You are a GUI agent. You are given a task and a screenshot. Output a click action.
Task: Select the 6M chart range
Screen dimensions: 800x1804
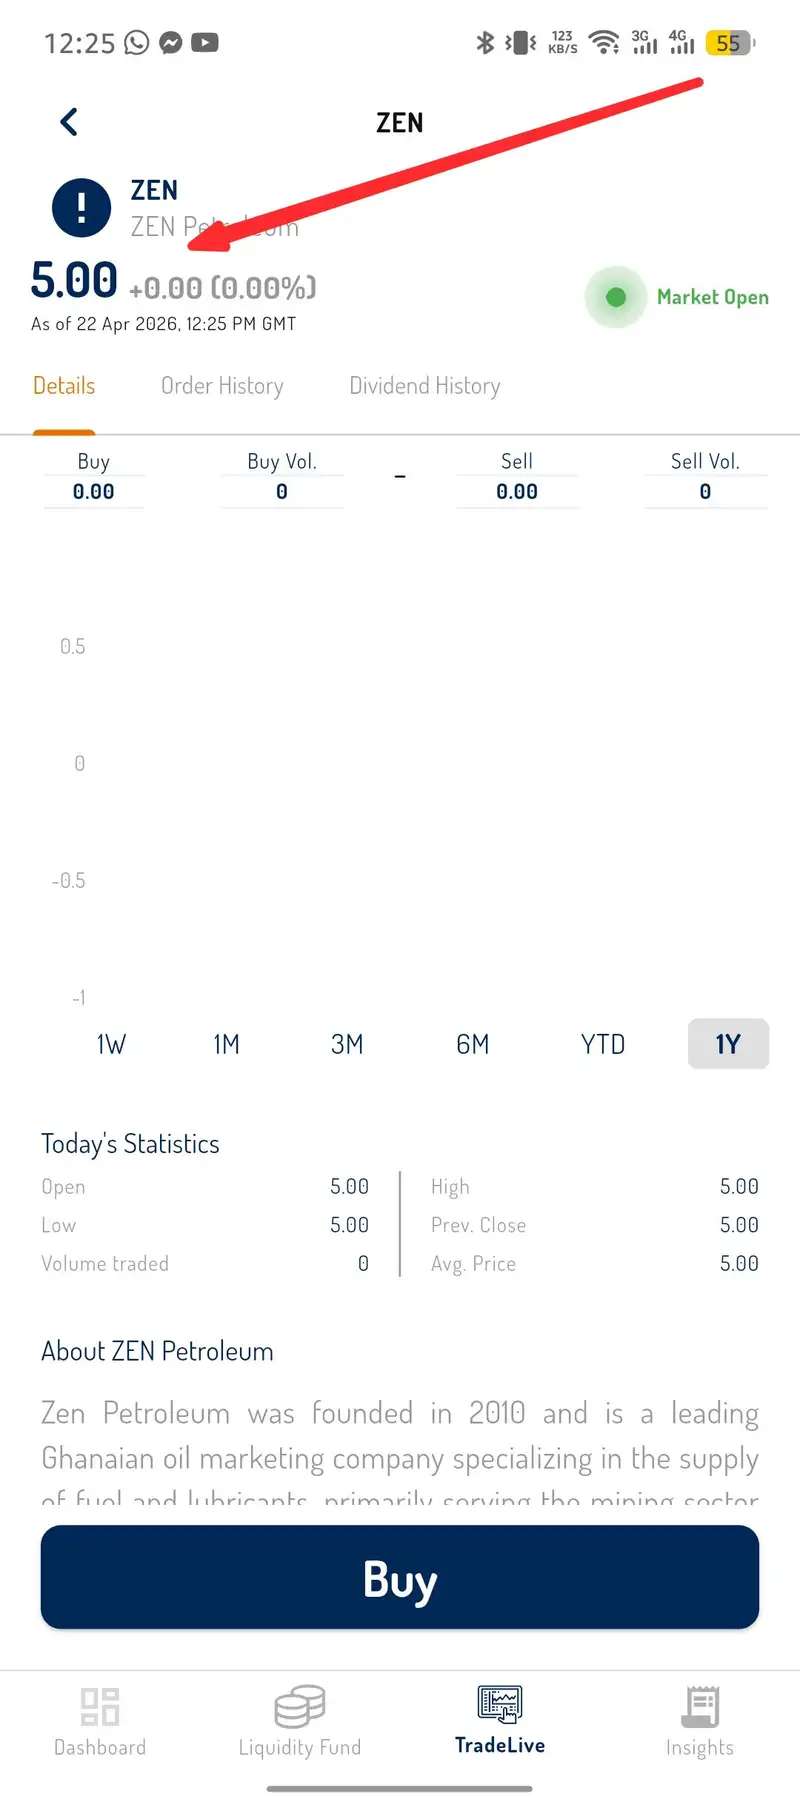point(473,1044)
